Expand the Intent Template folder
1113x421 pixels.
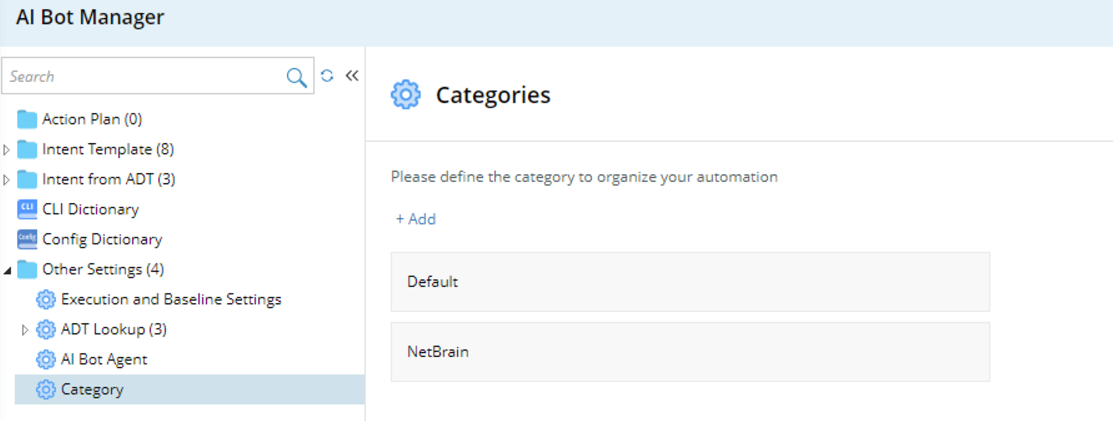coord(8,150)
